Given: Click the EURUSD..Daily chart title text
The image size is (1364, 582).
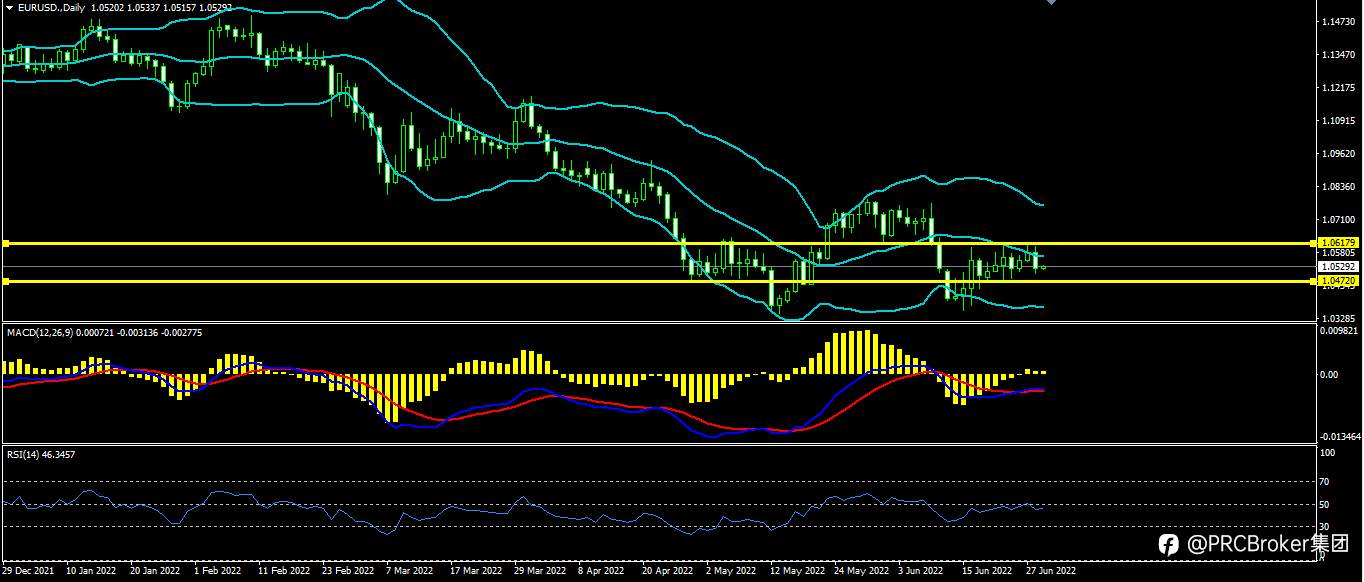Looking at the screenshot, I should [53, 7].
